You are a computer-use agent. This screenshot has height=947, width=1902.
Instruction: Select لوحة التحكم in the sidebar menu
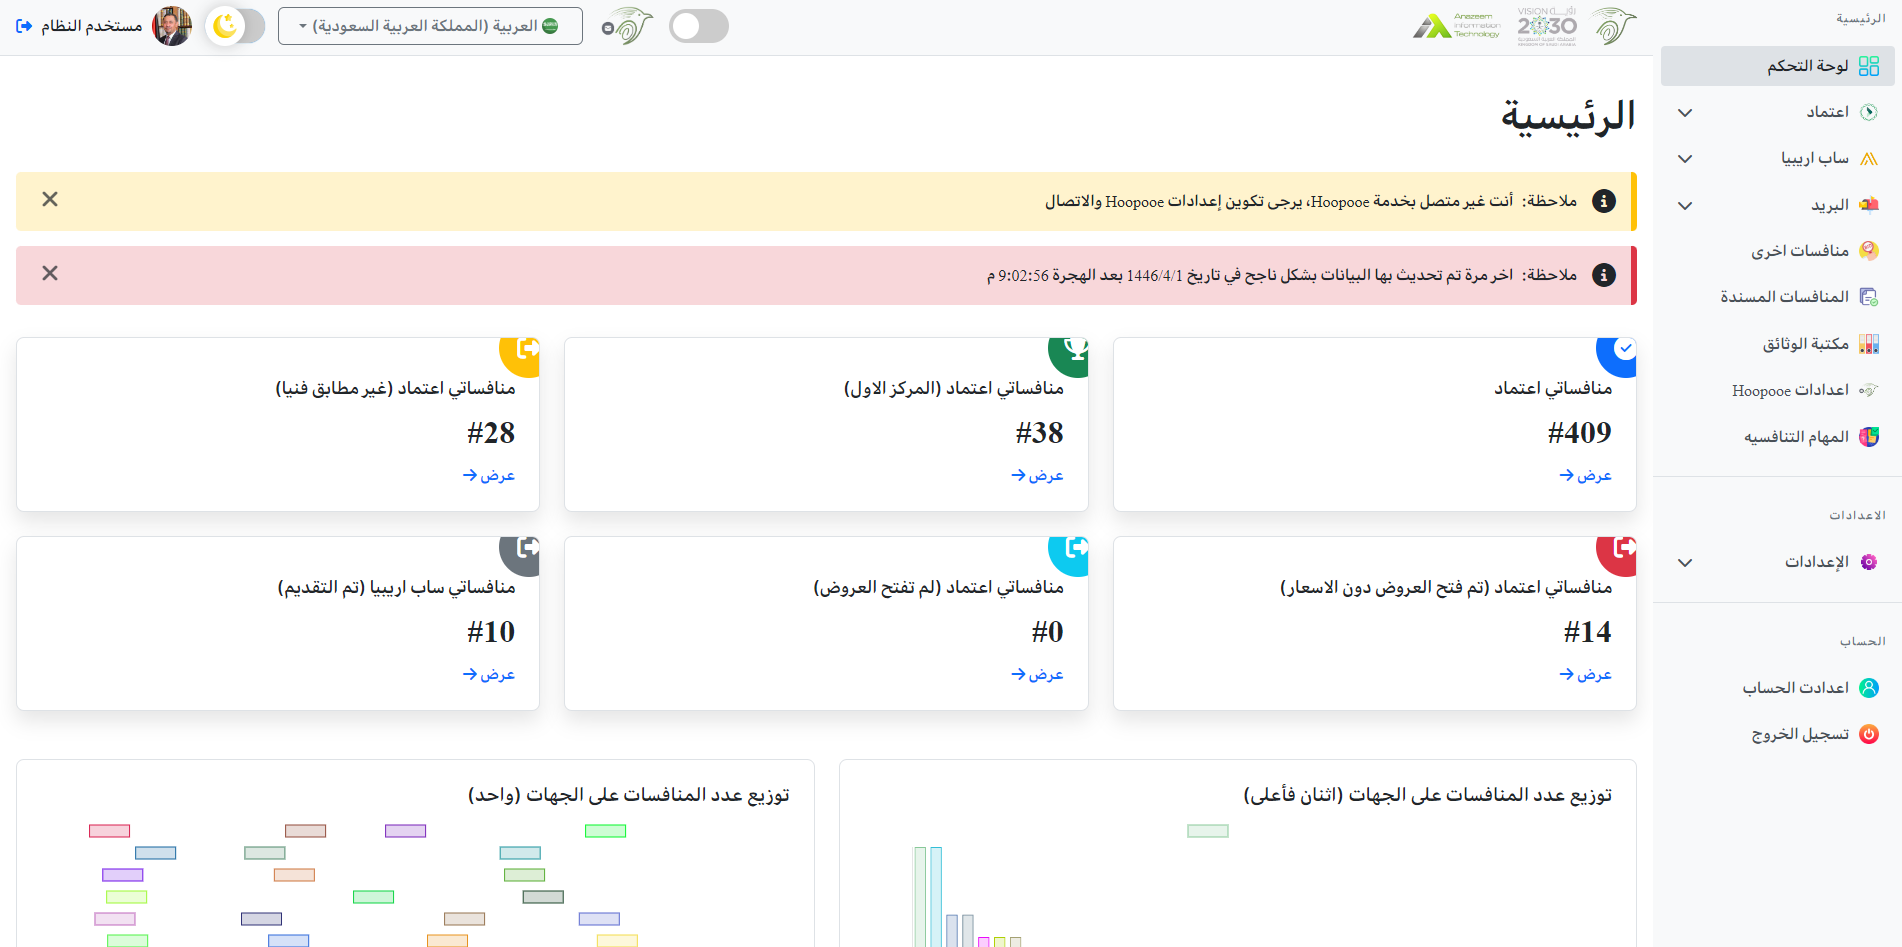tap(1805, 66)
